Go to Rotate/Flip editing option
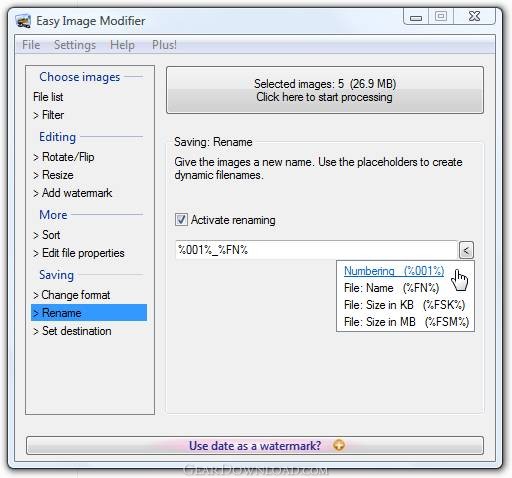 [x=64, y=157]
